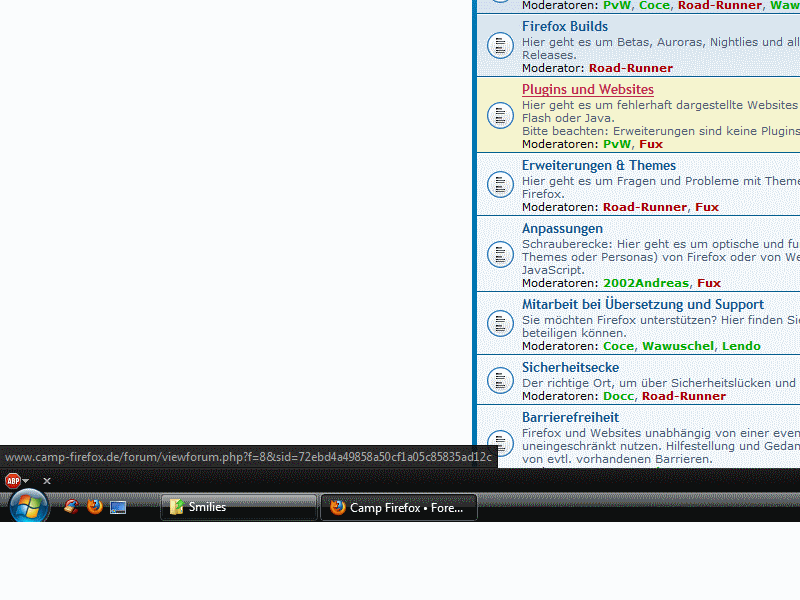Open moderator Road-Runner under Erweiterungen & Themes
This screenshot has width=800, height=600.
pyautogui.click(x=645, y=207)
